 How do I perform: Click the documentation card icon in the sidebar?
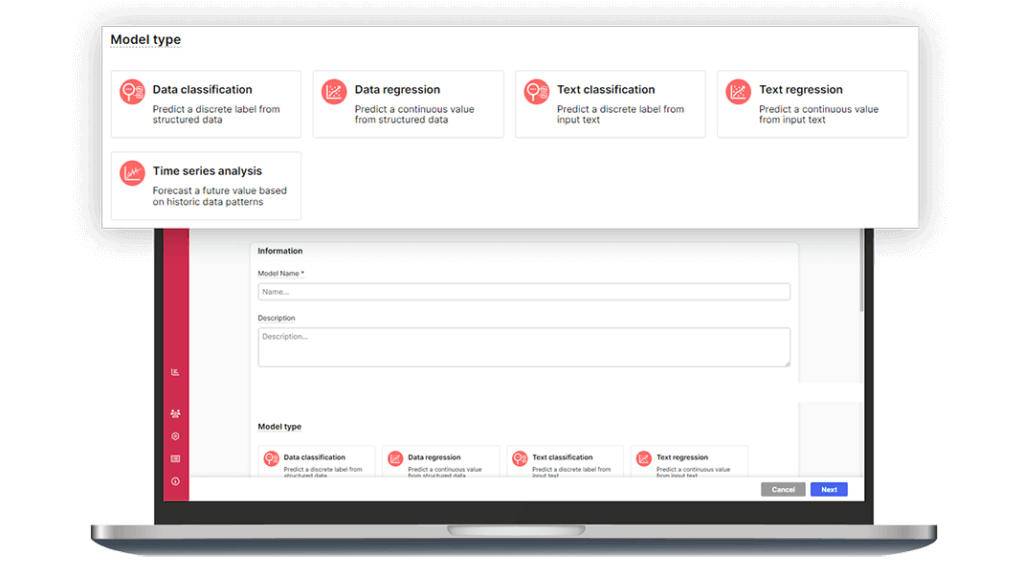coord(175,458)
